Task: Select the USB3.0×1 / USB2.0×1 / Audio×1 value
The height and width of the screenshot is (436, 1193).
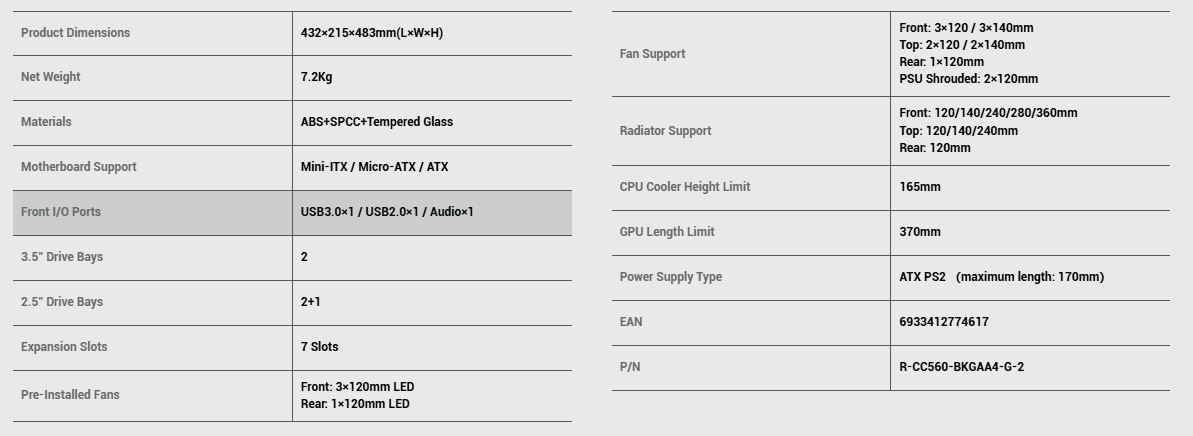Action: pos(386,212)
